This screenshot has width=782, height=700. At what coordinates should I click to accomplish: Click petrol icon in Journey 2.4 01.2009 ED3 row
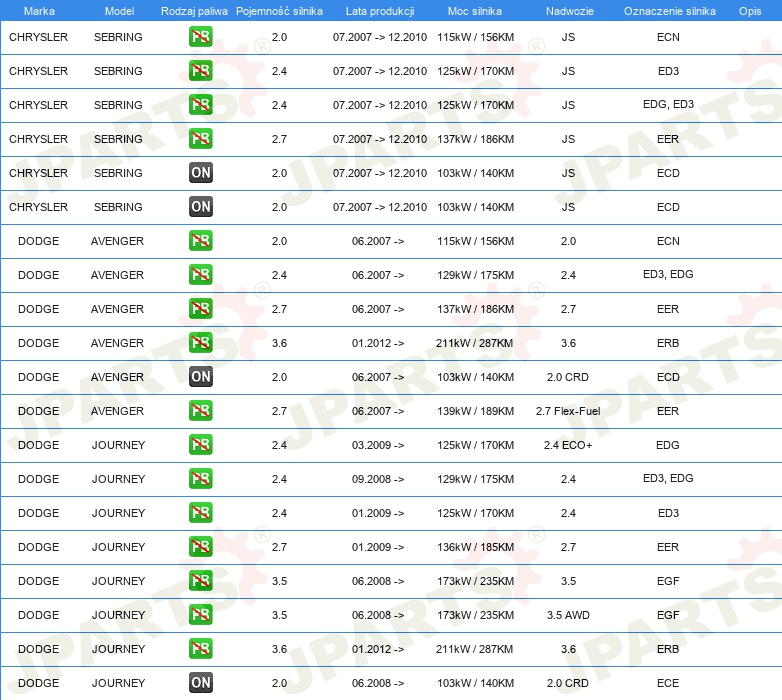pos(200,512)
